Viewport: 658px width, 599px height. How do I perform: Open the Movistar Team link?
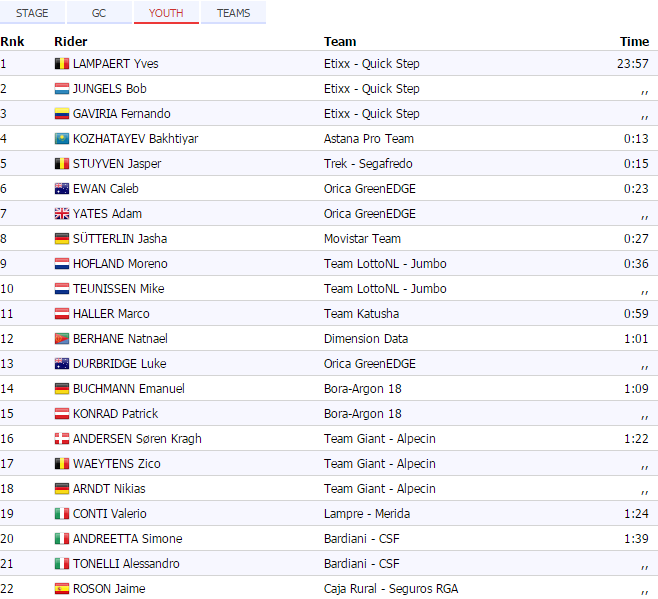pyautogui.click(x=362, y=239)
